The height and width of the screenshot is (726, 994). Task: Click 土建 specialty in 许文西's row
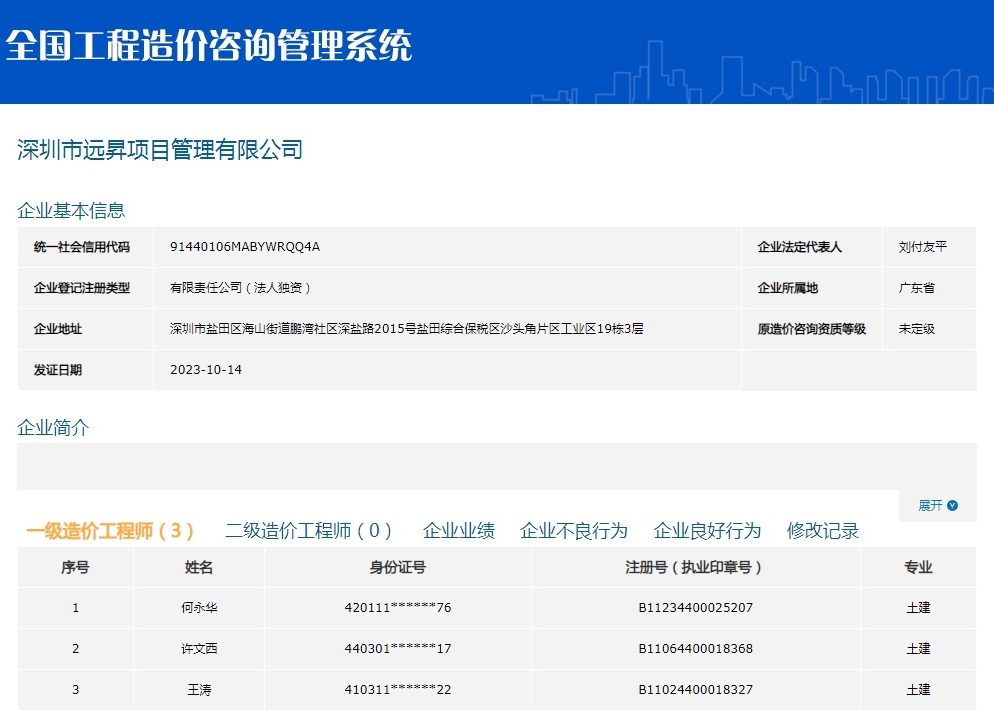pyautogui.click(x=918, y=649)
